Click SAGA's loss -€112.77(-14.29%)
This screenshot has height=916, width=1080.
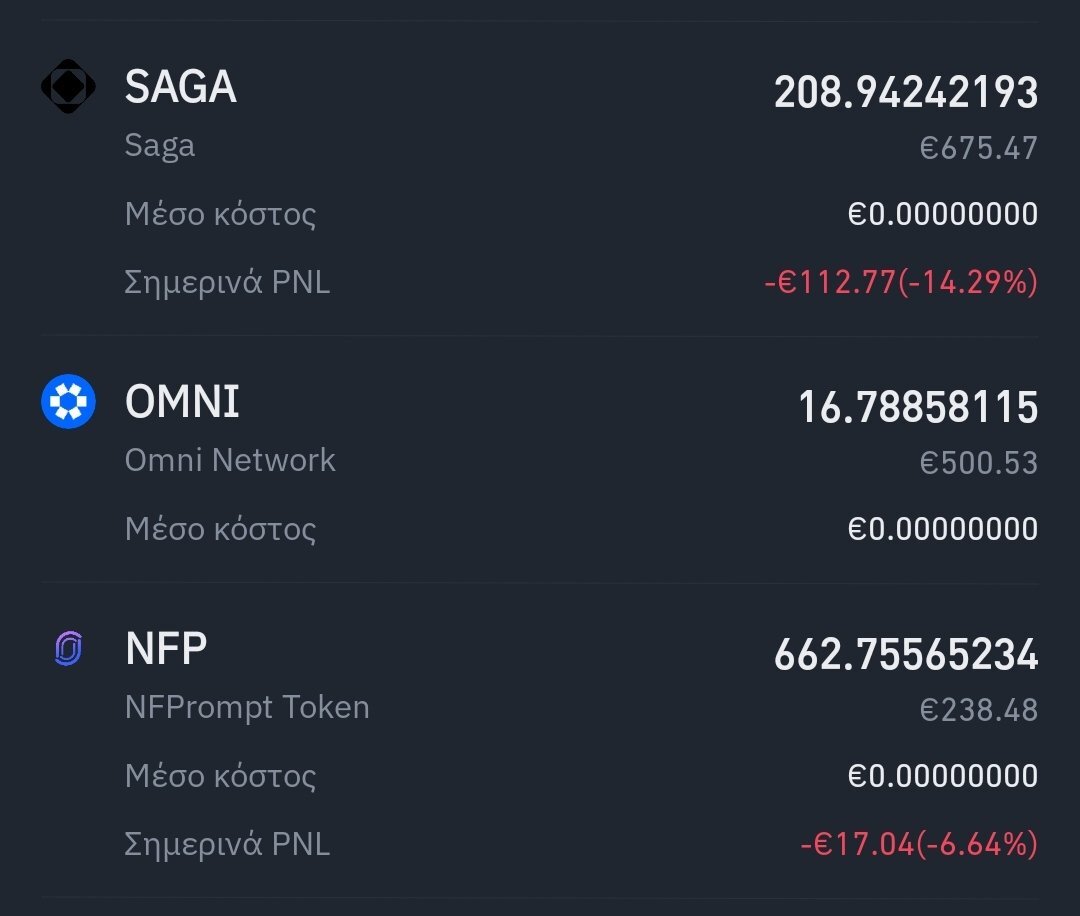[x=901, y=282]
